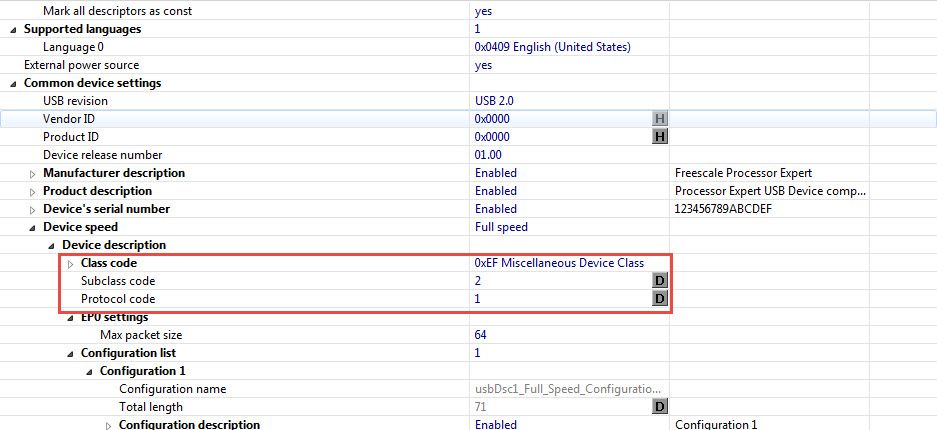This screenshot has height=430, width=937.
Task: Select the Max packet size property
Action: [x=141, y=334]
